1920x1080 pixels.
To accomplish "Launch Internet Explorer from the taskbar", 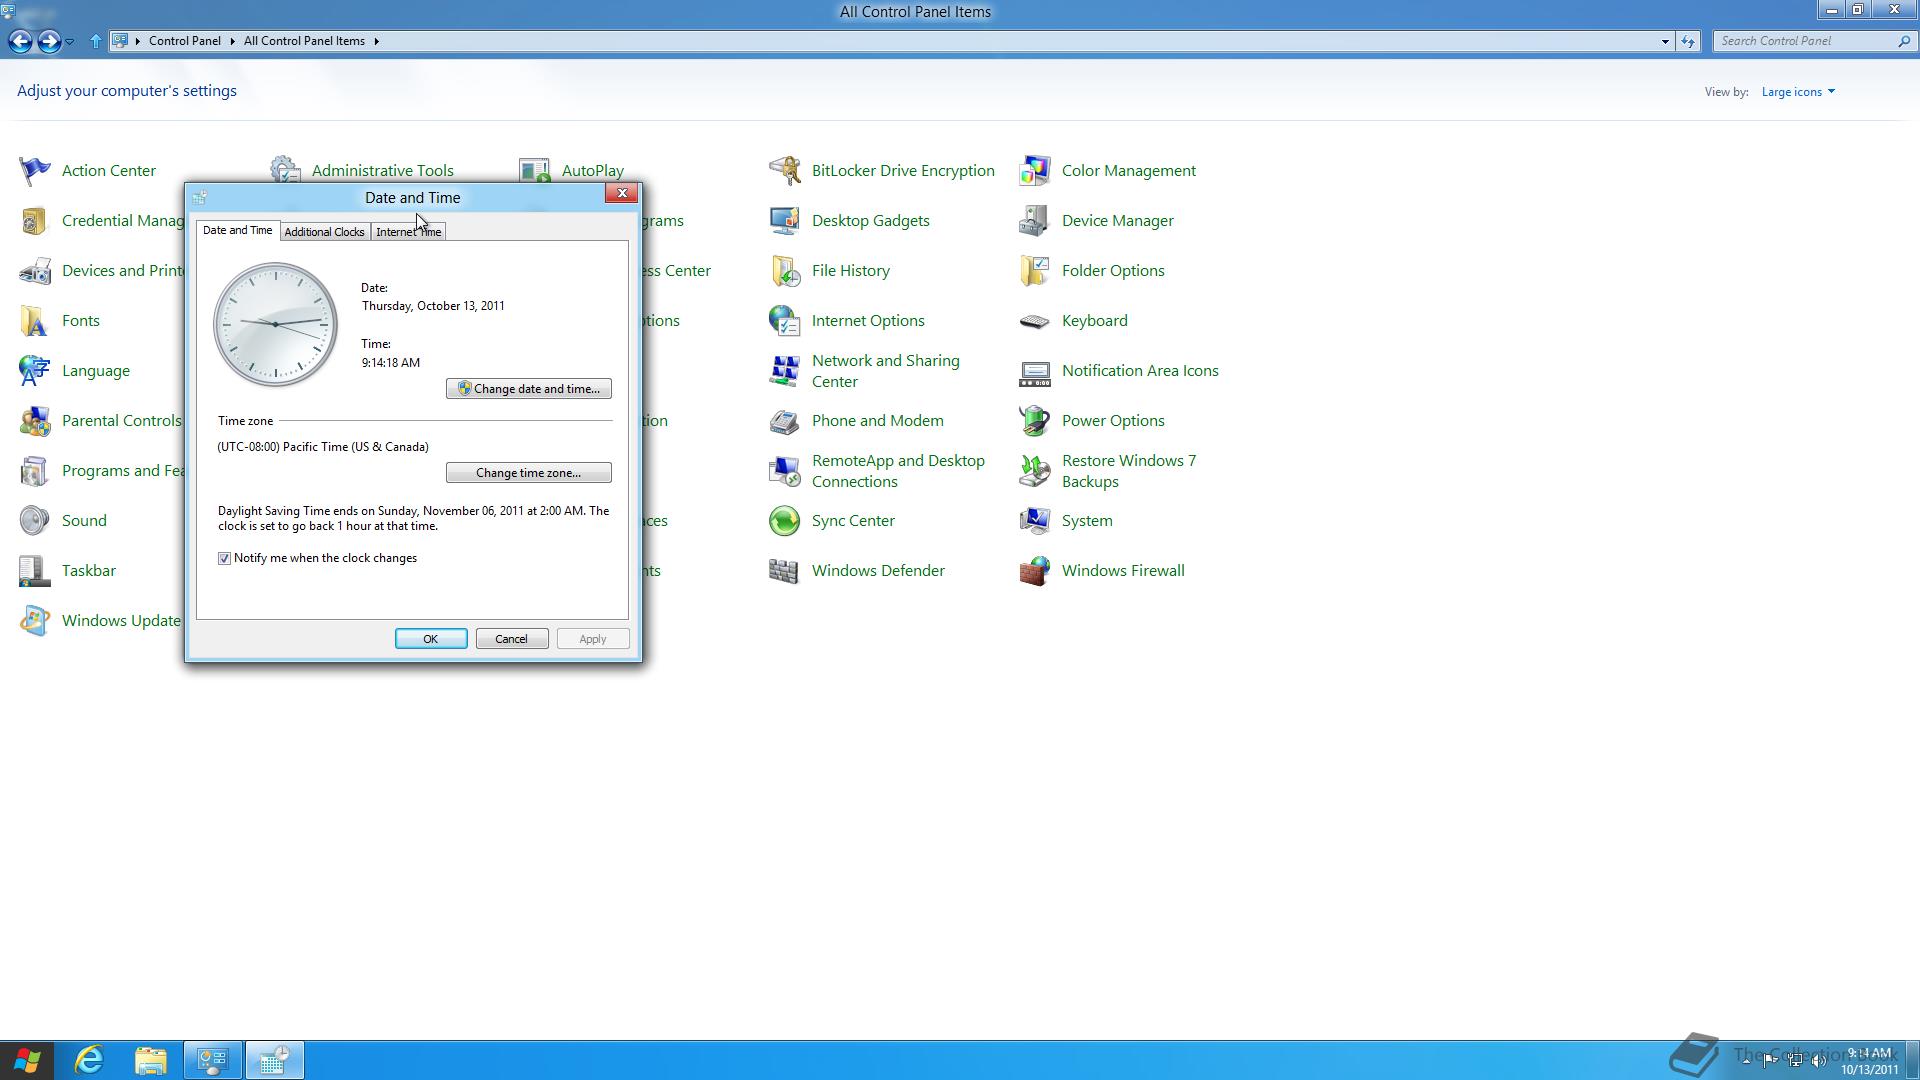I will pos(90,1060).
